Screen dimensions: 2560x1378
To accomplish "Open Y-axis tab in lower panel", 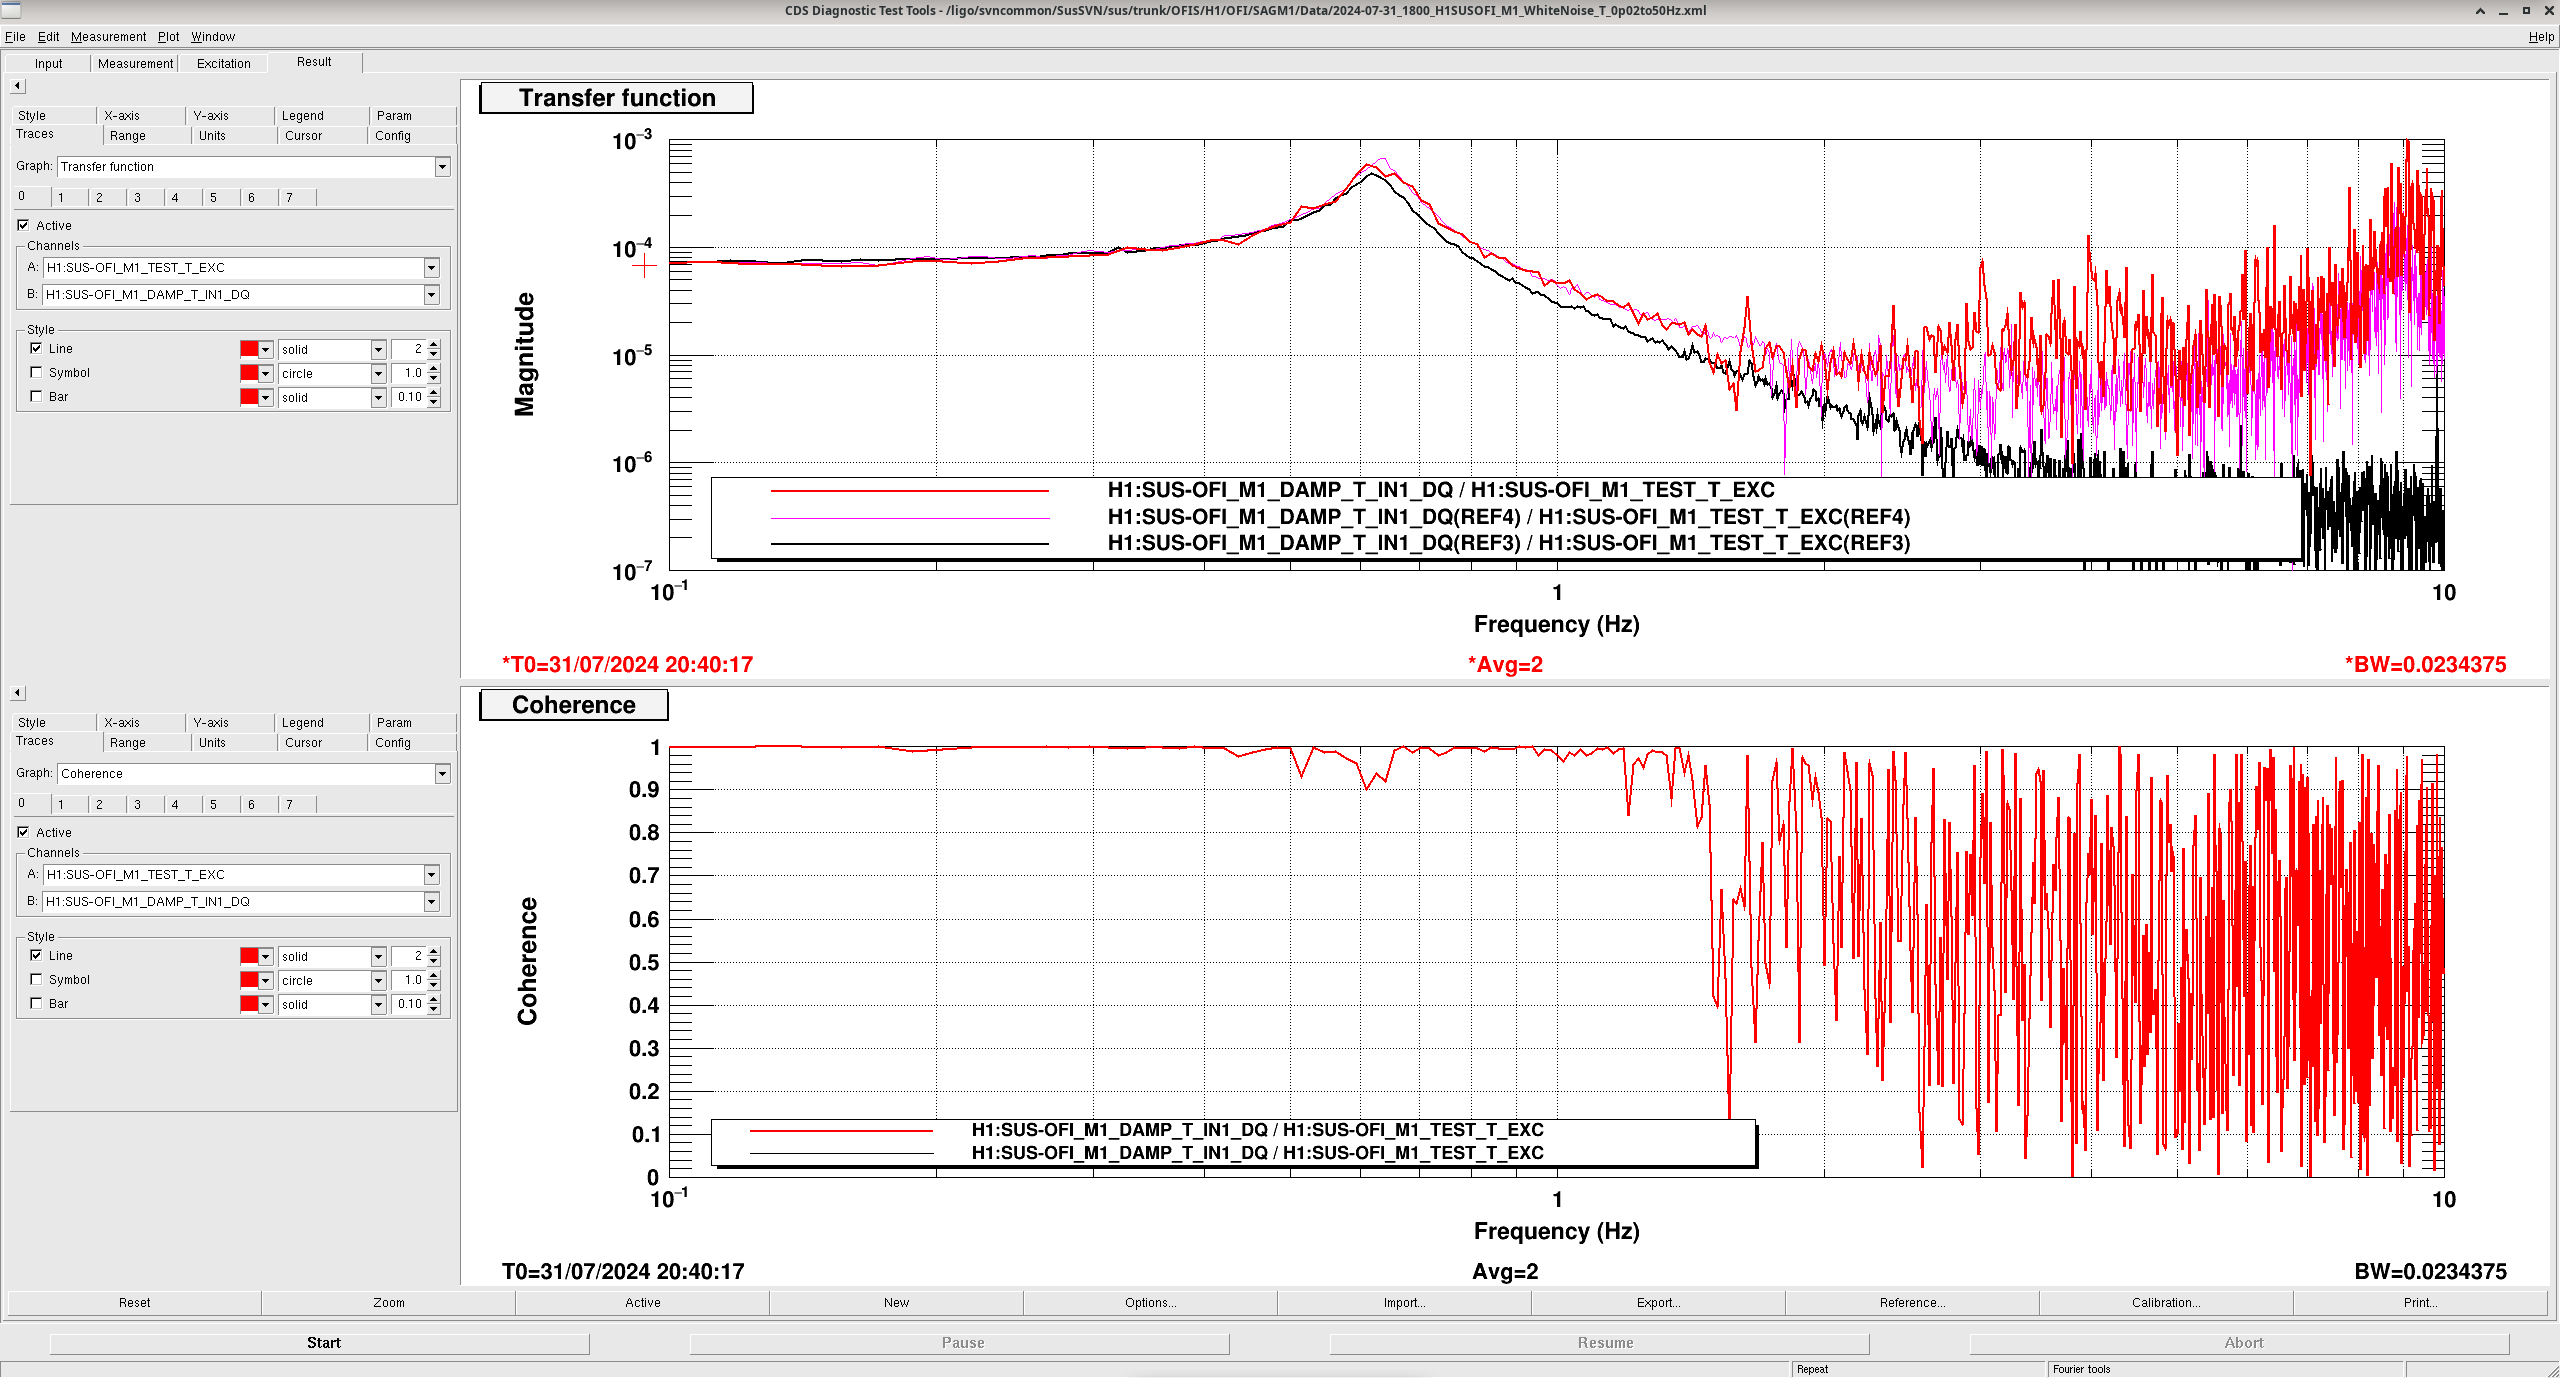I will click(x=211, y=723).
